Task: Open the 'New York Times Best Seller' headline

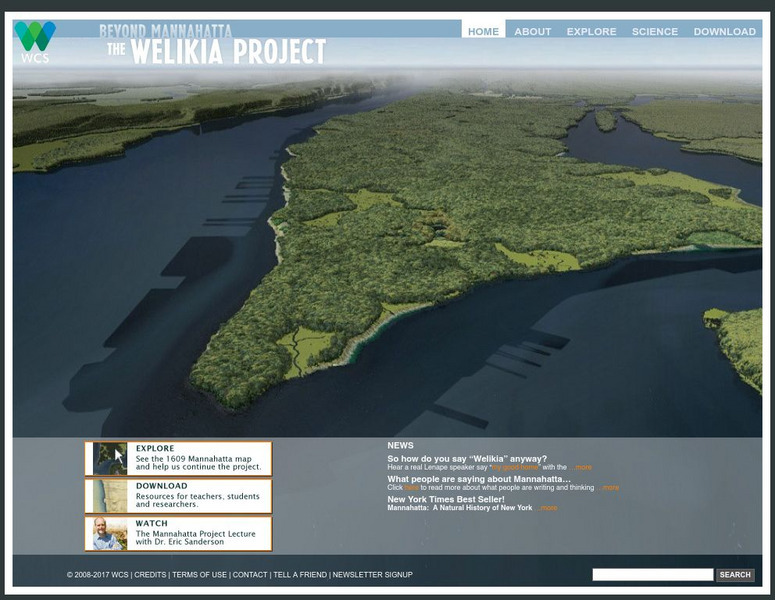Action: pos(446,499)
